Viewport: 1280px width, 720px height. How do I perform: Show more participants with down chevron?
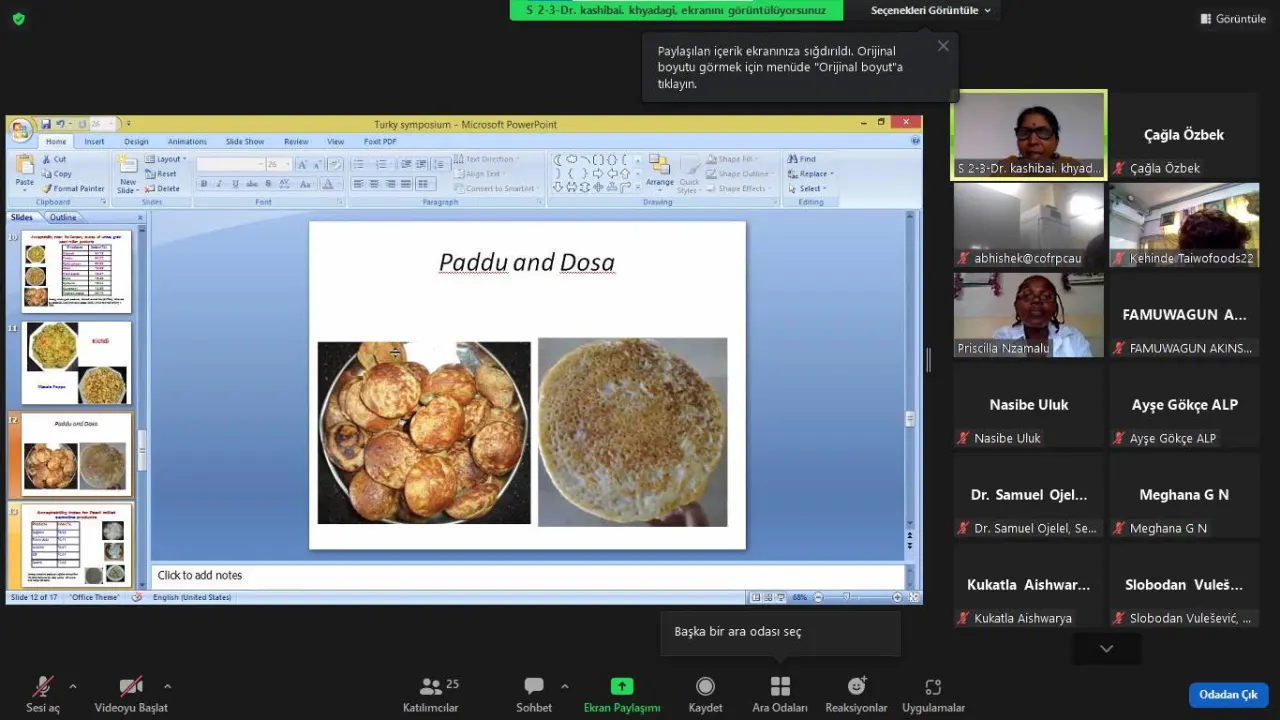point(1106,649)
